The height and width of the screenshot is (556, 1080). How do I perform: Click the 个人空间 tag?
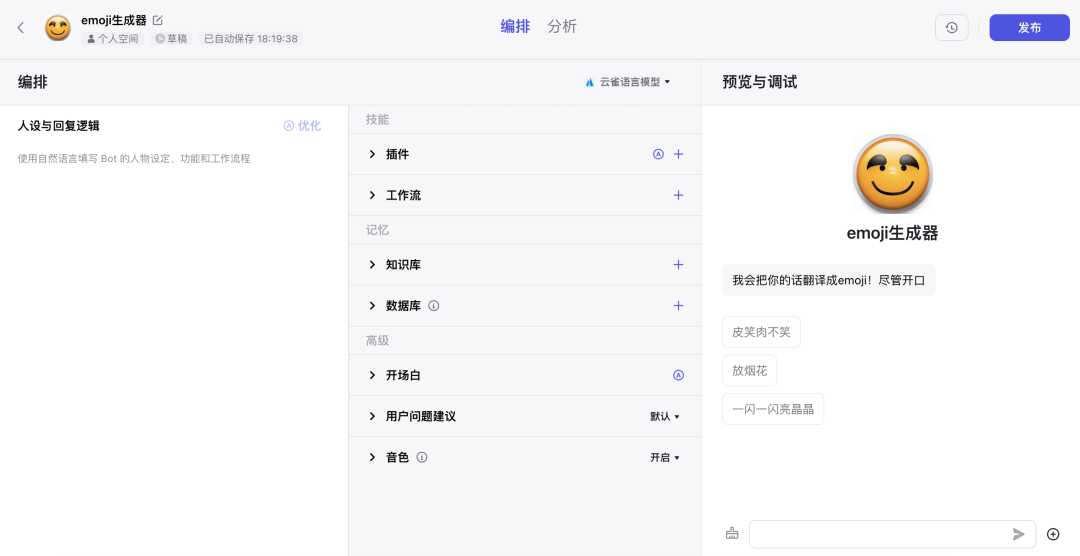113,39
